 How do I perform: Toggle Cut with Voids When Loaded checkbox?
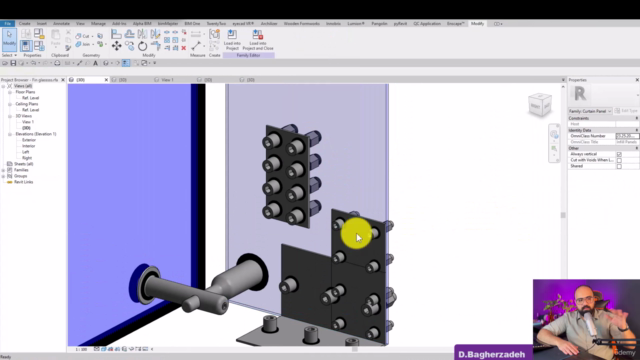619,160
